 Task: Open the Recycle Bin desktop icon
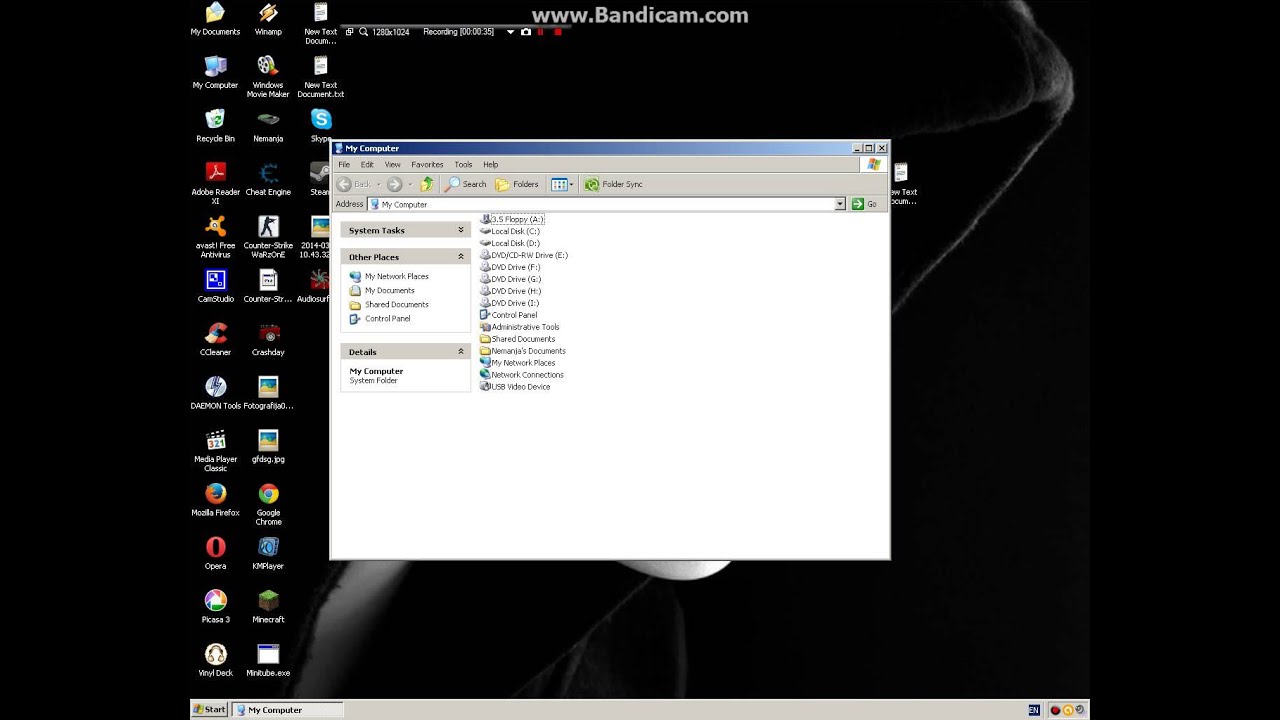[215, 126]
